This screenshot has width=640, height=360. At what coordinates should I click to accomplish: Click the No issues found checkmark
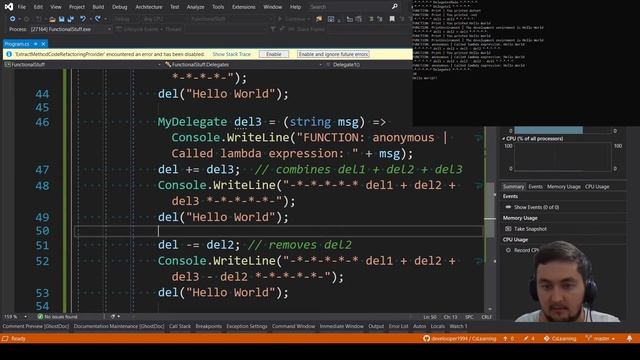click(x=40, y=316)
